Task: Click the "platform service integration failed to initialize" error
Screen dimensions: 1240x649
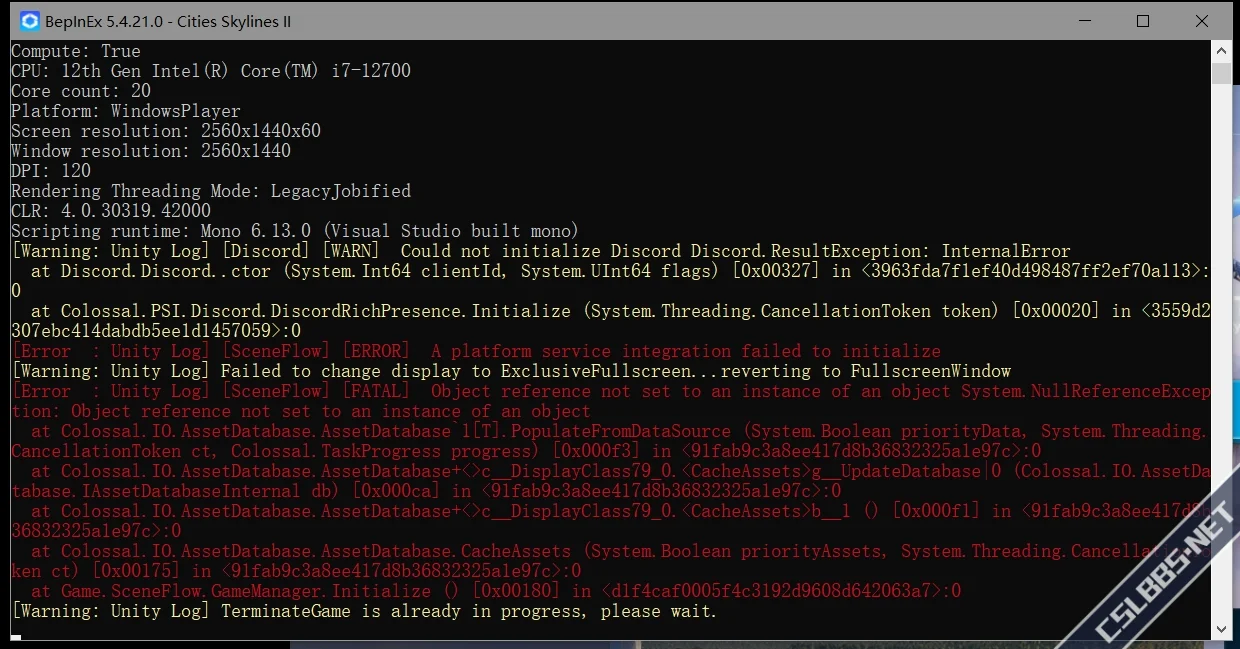Action: point(476,351)
